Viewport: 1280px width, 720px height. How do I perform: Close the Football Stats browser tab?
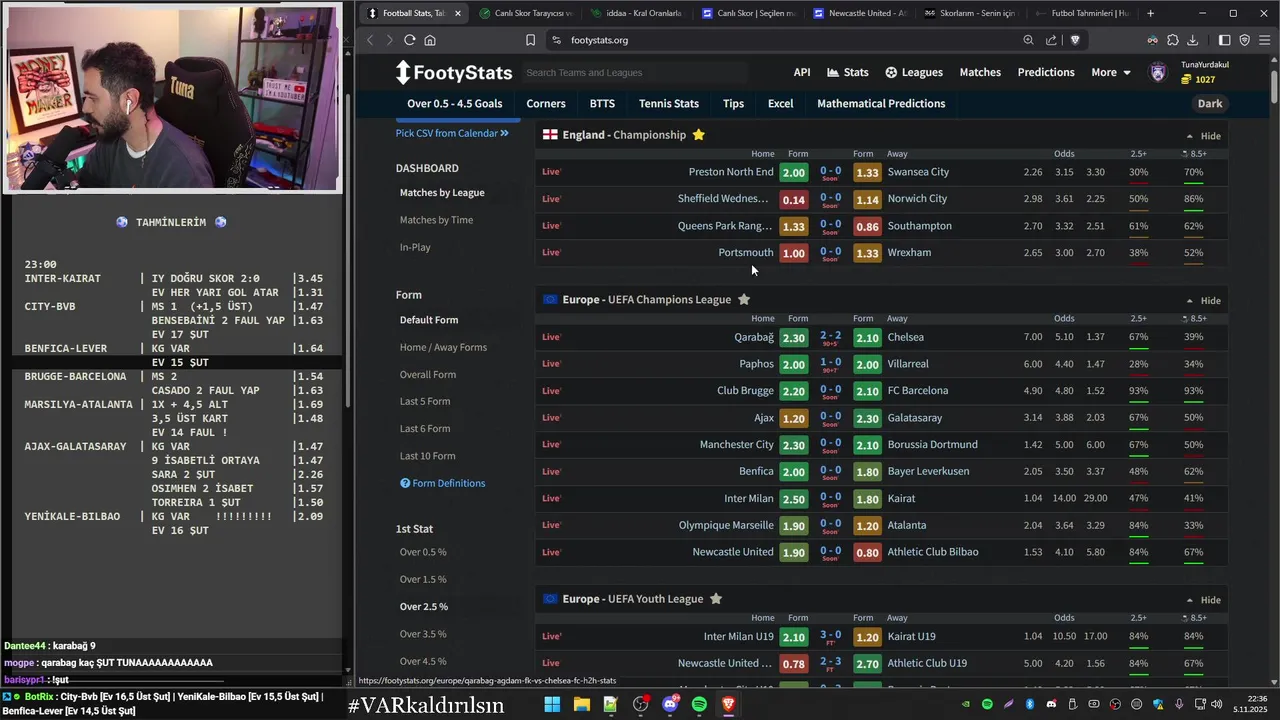(x=458, y=13)
